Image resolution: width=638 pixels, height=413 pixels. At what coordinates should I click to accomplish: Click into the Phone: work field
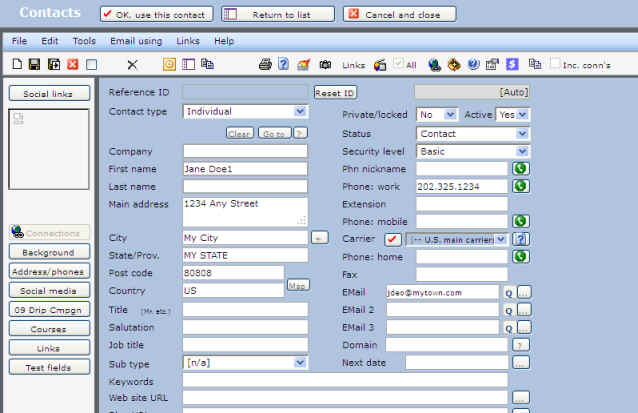point(462,186)
